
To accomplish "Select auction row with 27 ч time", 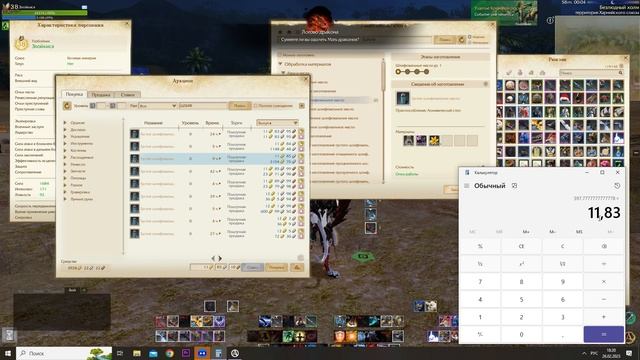I will point(217,234).
